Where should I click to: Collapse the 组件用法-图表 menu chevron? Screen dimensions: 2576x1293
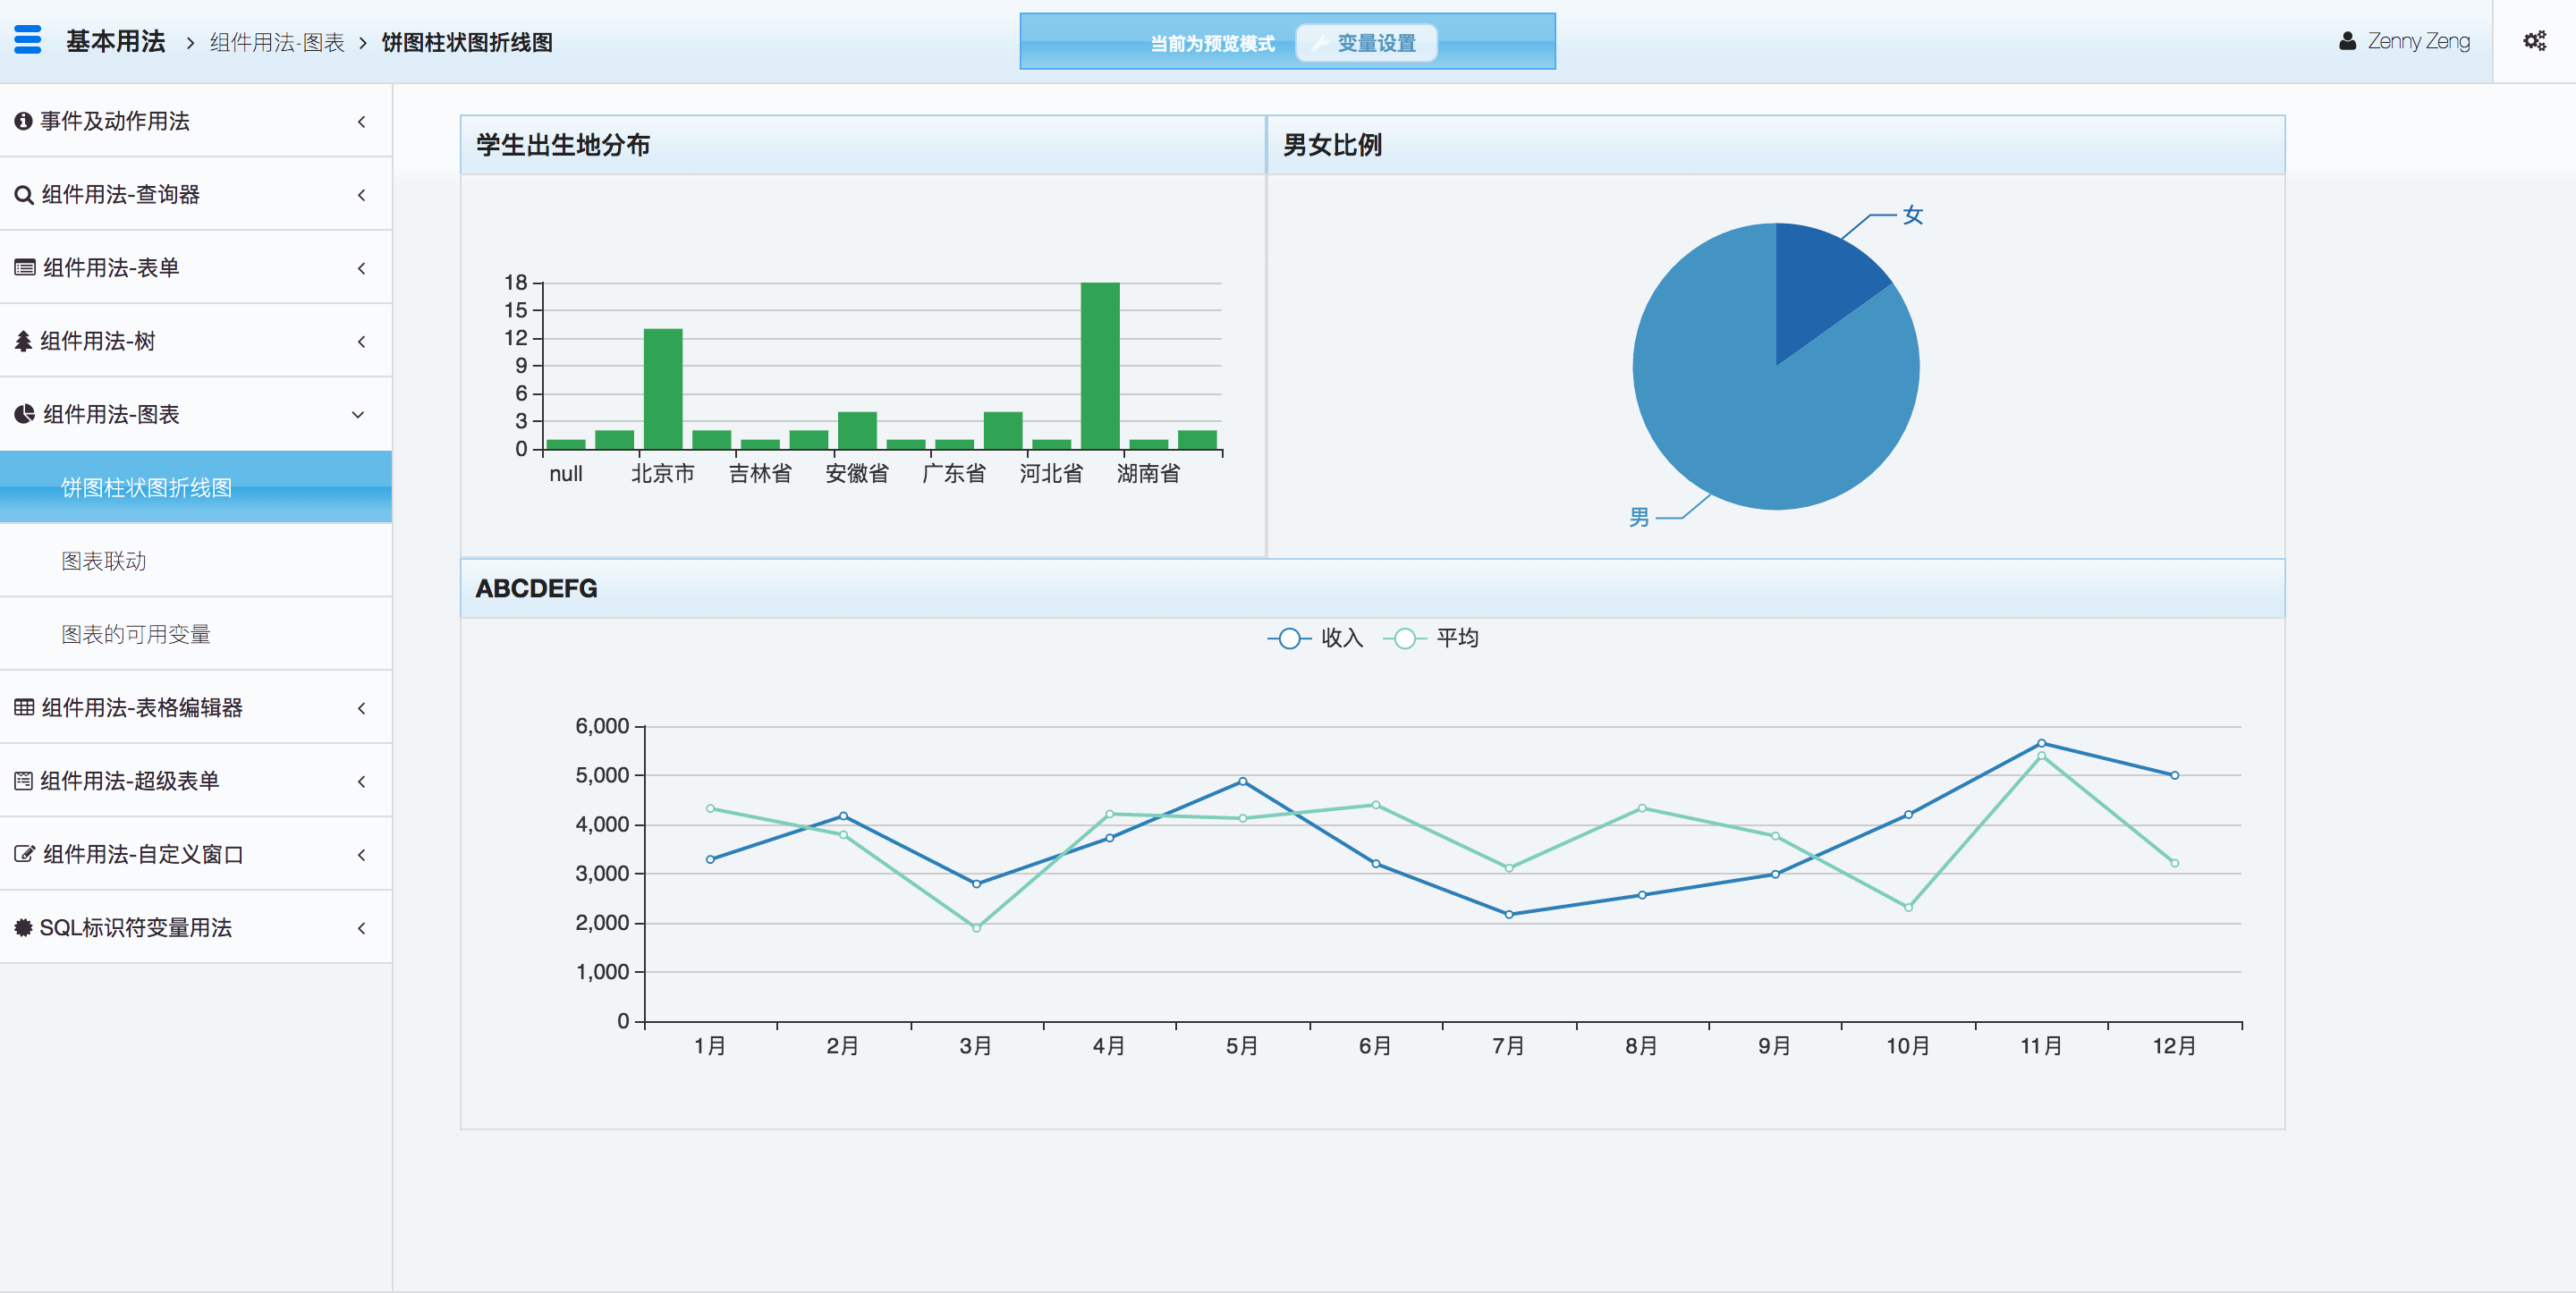tap(358, 414)
